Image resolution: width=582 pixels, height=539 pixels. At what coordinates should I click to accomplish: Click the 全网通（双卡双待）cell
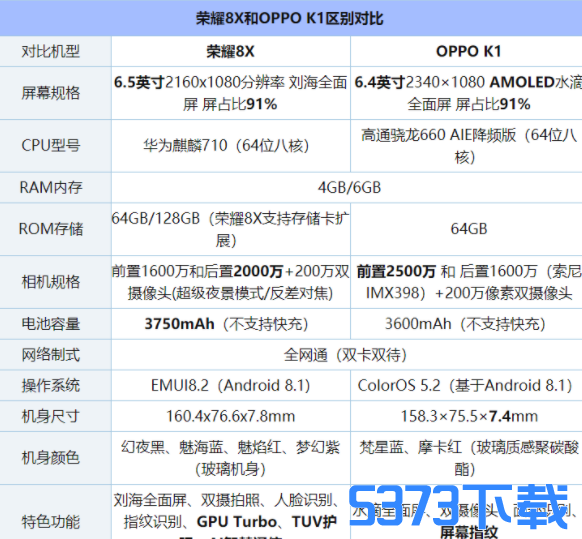(x=346, y=355)
